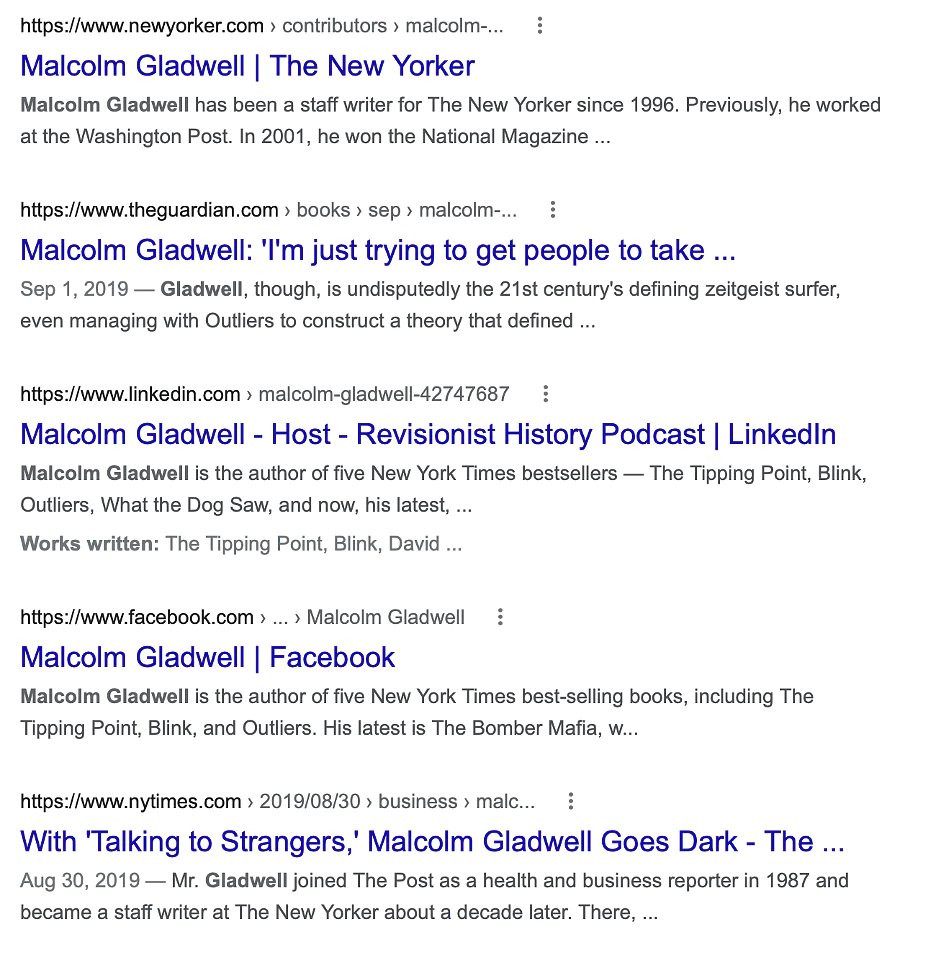Click the facebook.com URL breadcrumb
Image resolution: width=936 pixels, height=956 pixels.
pyautogui.click(x=242, y=617)
